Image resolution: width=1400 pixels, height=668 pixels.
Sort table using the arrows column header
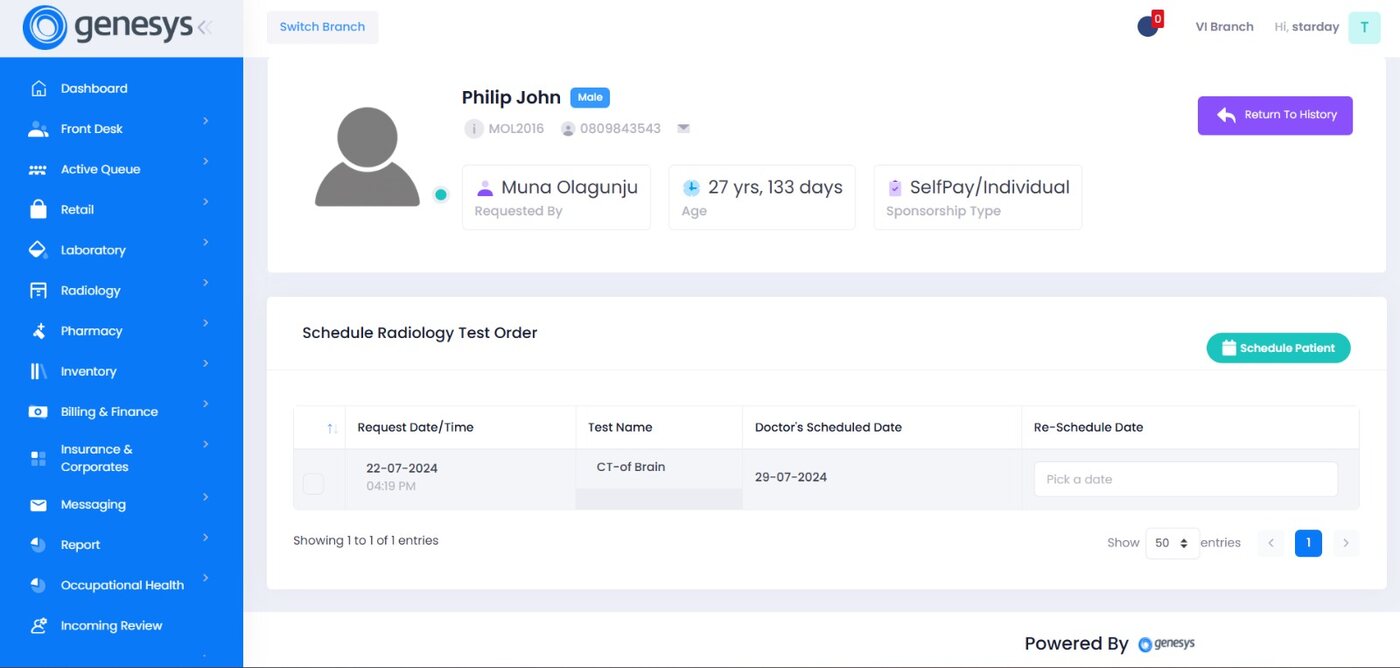tap(332, 428)
